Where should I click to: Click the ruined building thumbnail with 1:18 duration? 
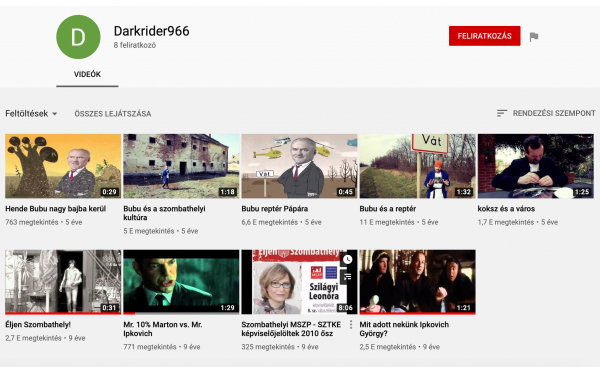tap(181, 166)
